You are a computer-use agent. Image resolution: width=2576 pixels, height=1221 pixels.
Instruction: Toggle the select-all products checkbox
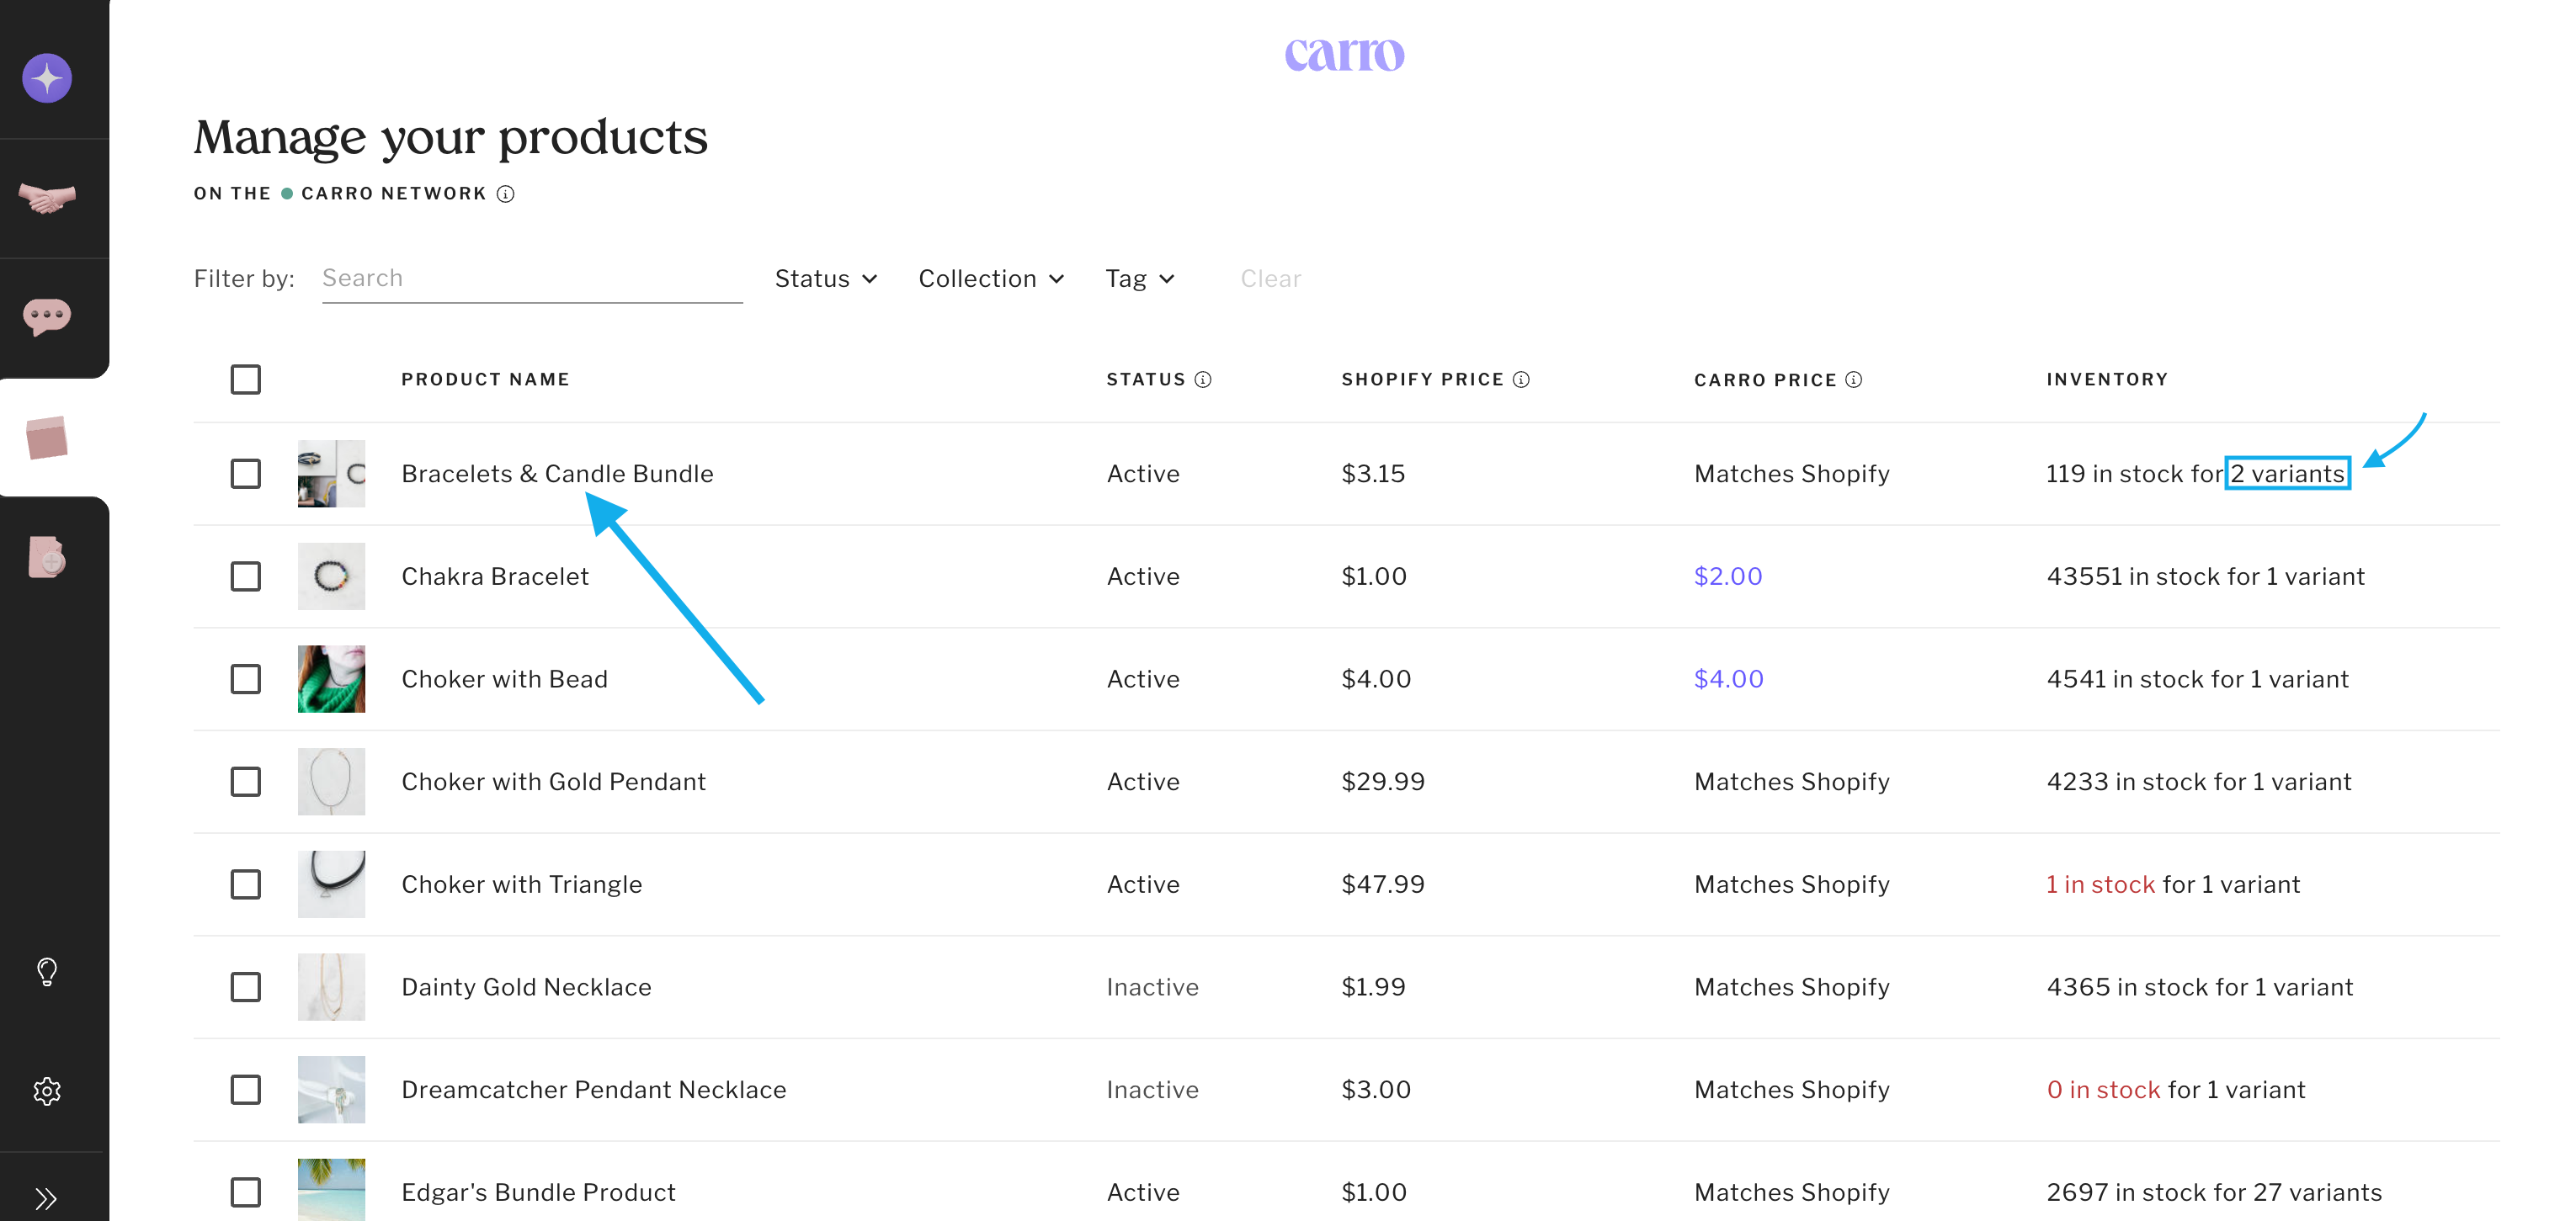[x=246, y=379]
